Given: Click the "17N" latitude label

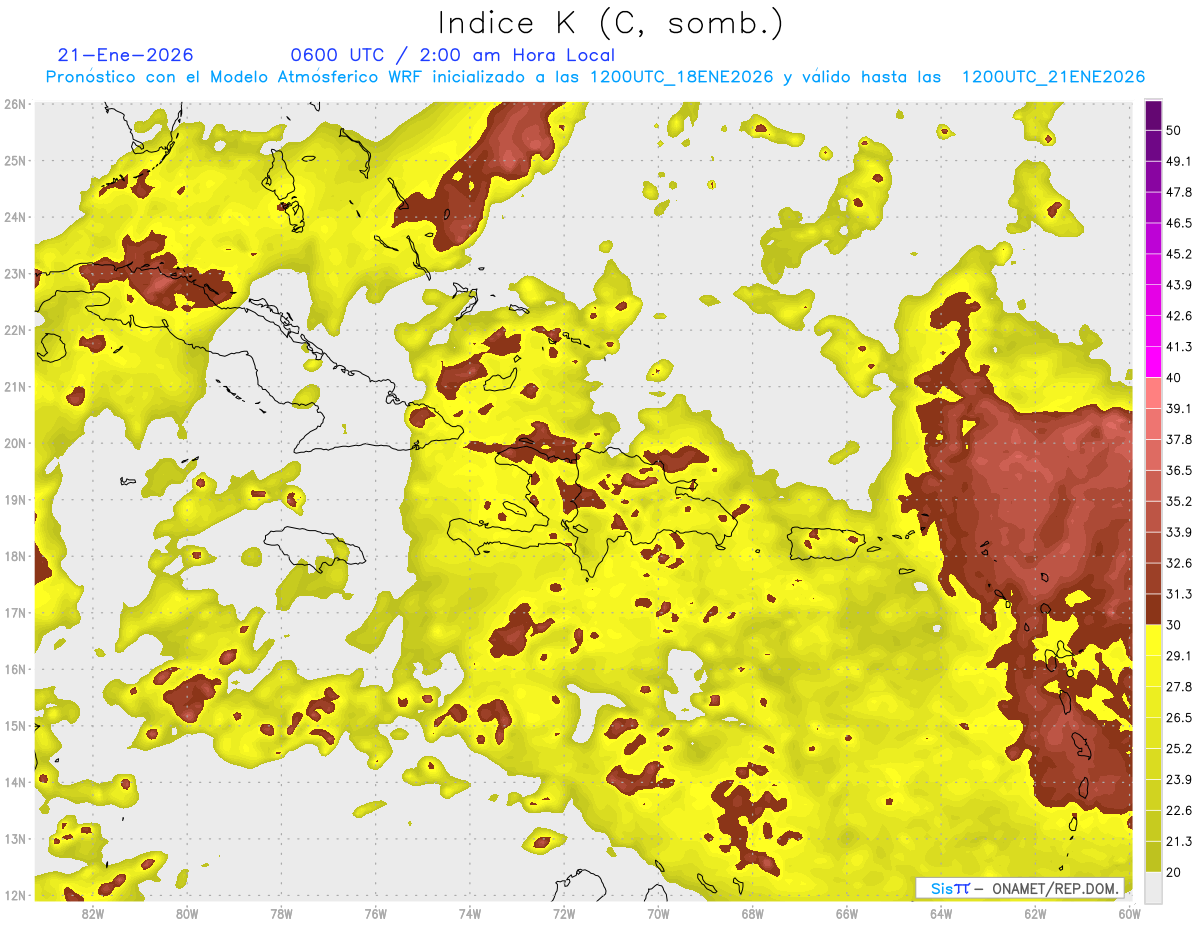Looking at the screenshot, I should coord(14,613).
